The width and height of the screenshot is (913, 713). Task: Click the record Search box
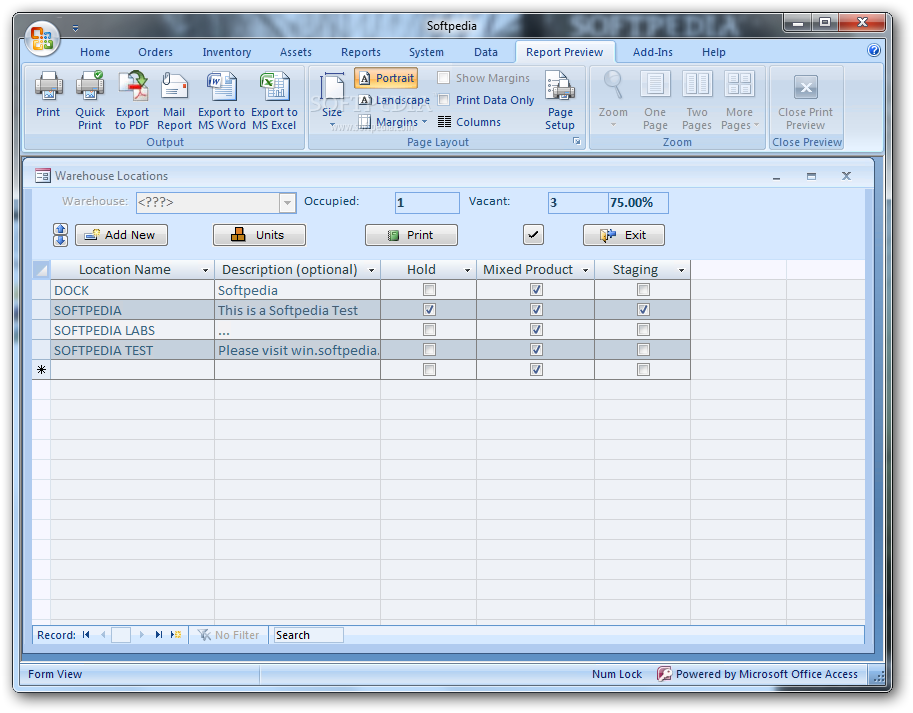[309, 635]
